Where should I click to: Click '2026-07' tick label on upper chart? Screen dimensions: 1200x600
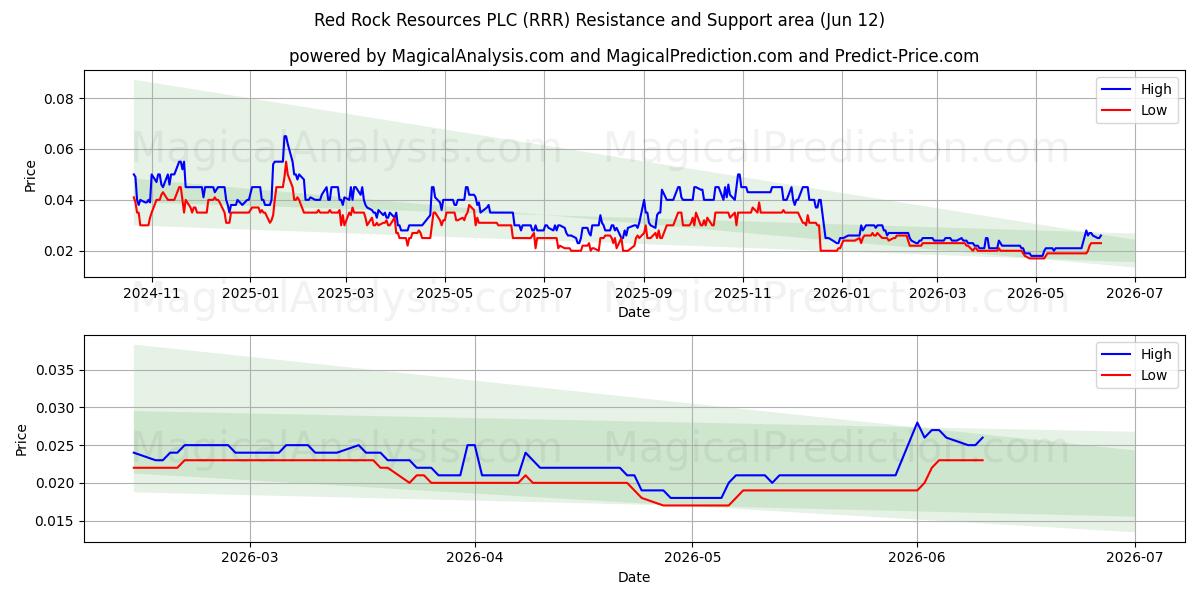(x=1135, y=293)
